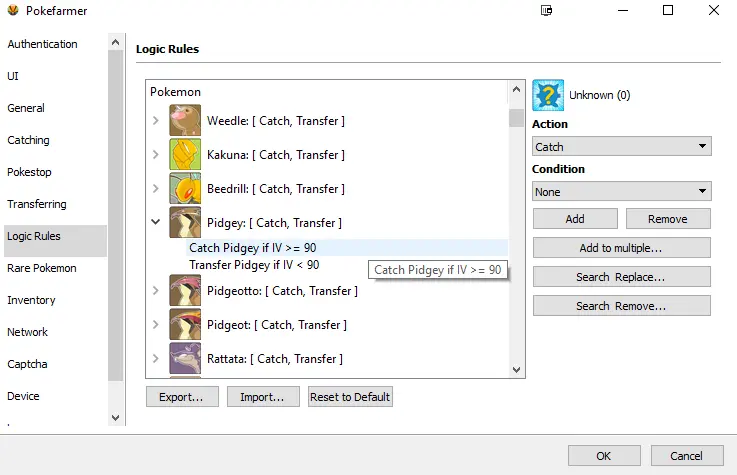Collapse the Pidgey rule tree node
This screenshot has height=475, width=737.
pos(156,223)
